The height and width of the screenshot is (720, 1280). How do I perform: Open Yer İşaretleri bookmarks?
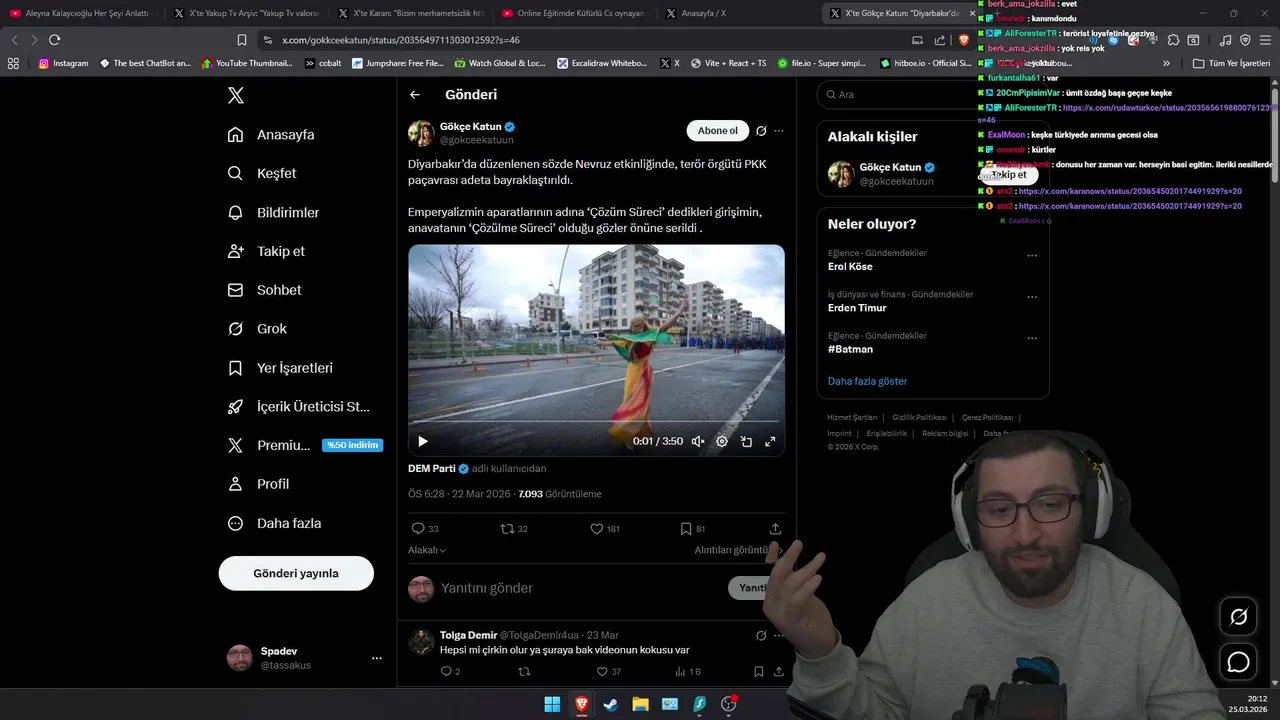(x=280, y=367)
